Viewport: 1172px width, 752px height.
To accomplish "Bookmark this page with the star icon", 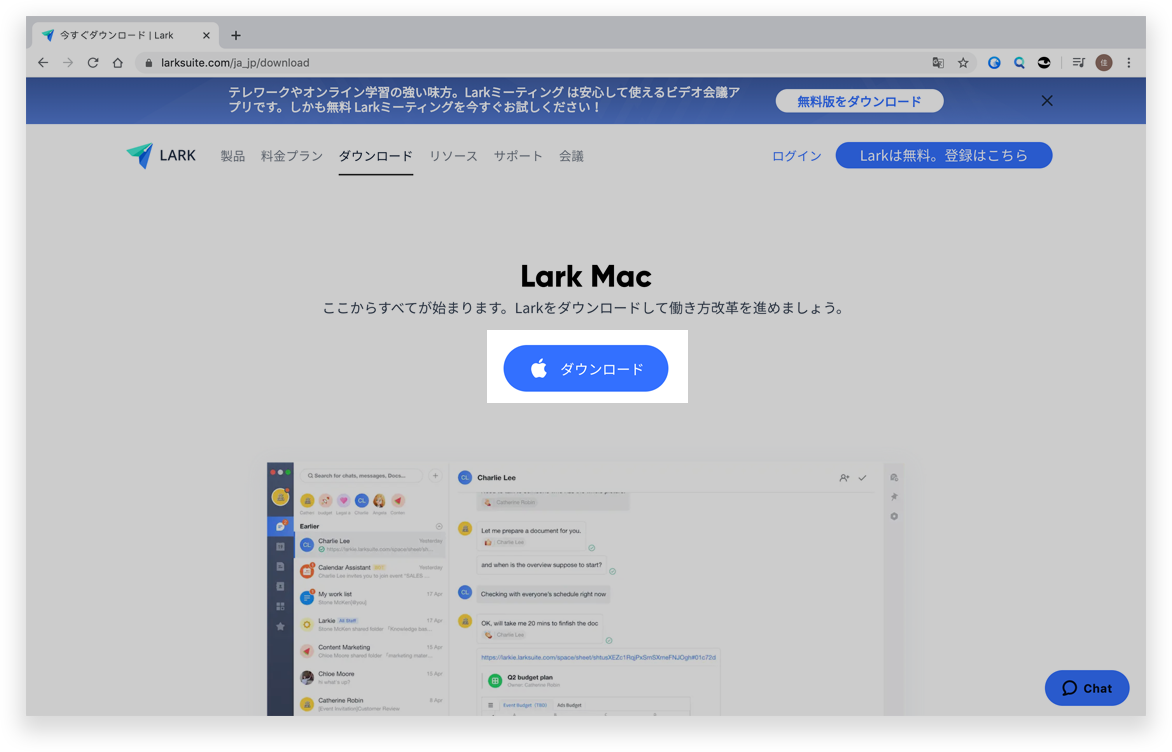I will (963, 63).
